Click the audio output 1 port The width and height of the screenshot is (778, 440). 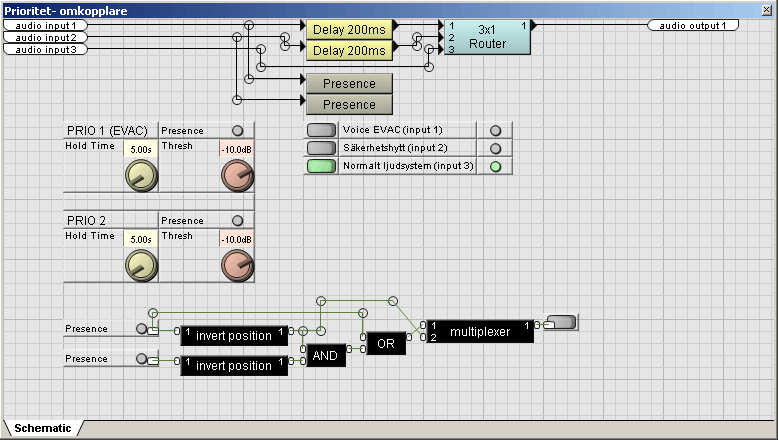coord(693,25)
